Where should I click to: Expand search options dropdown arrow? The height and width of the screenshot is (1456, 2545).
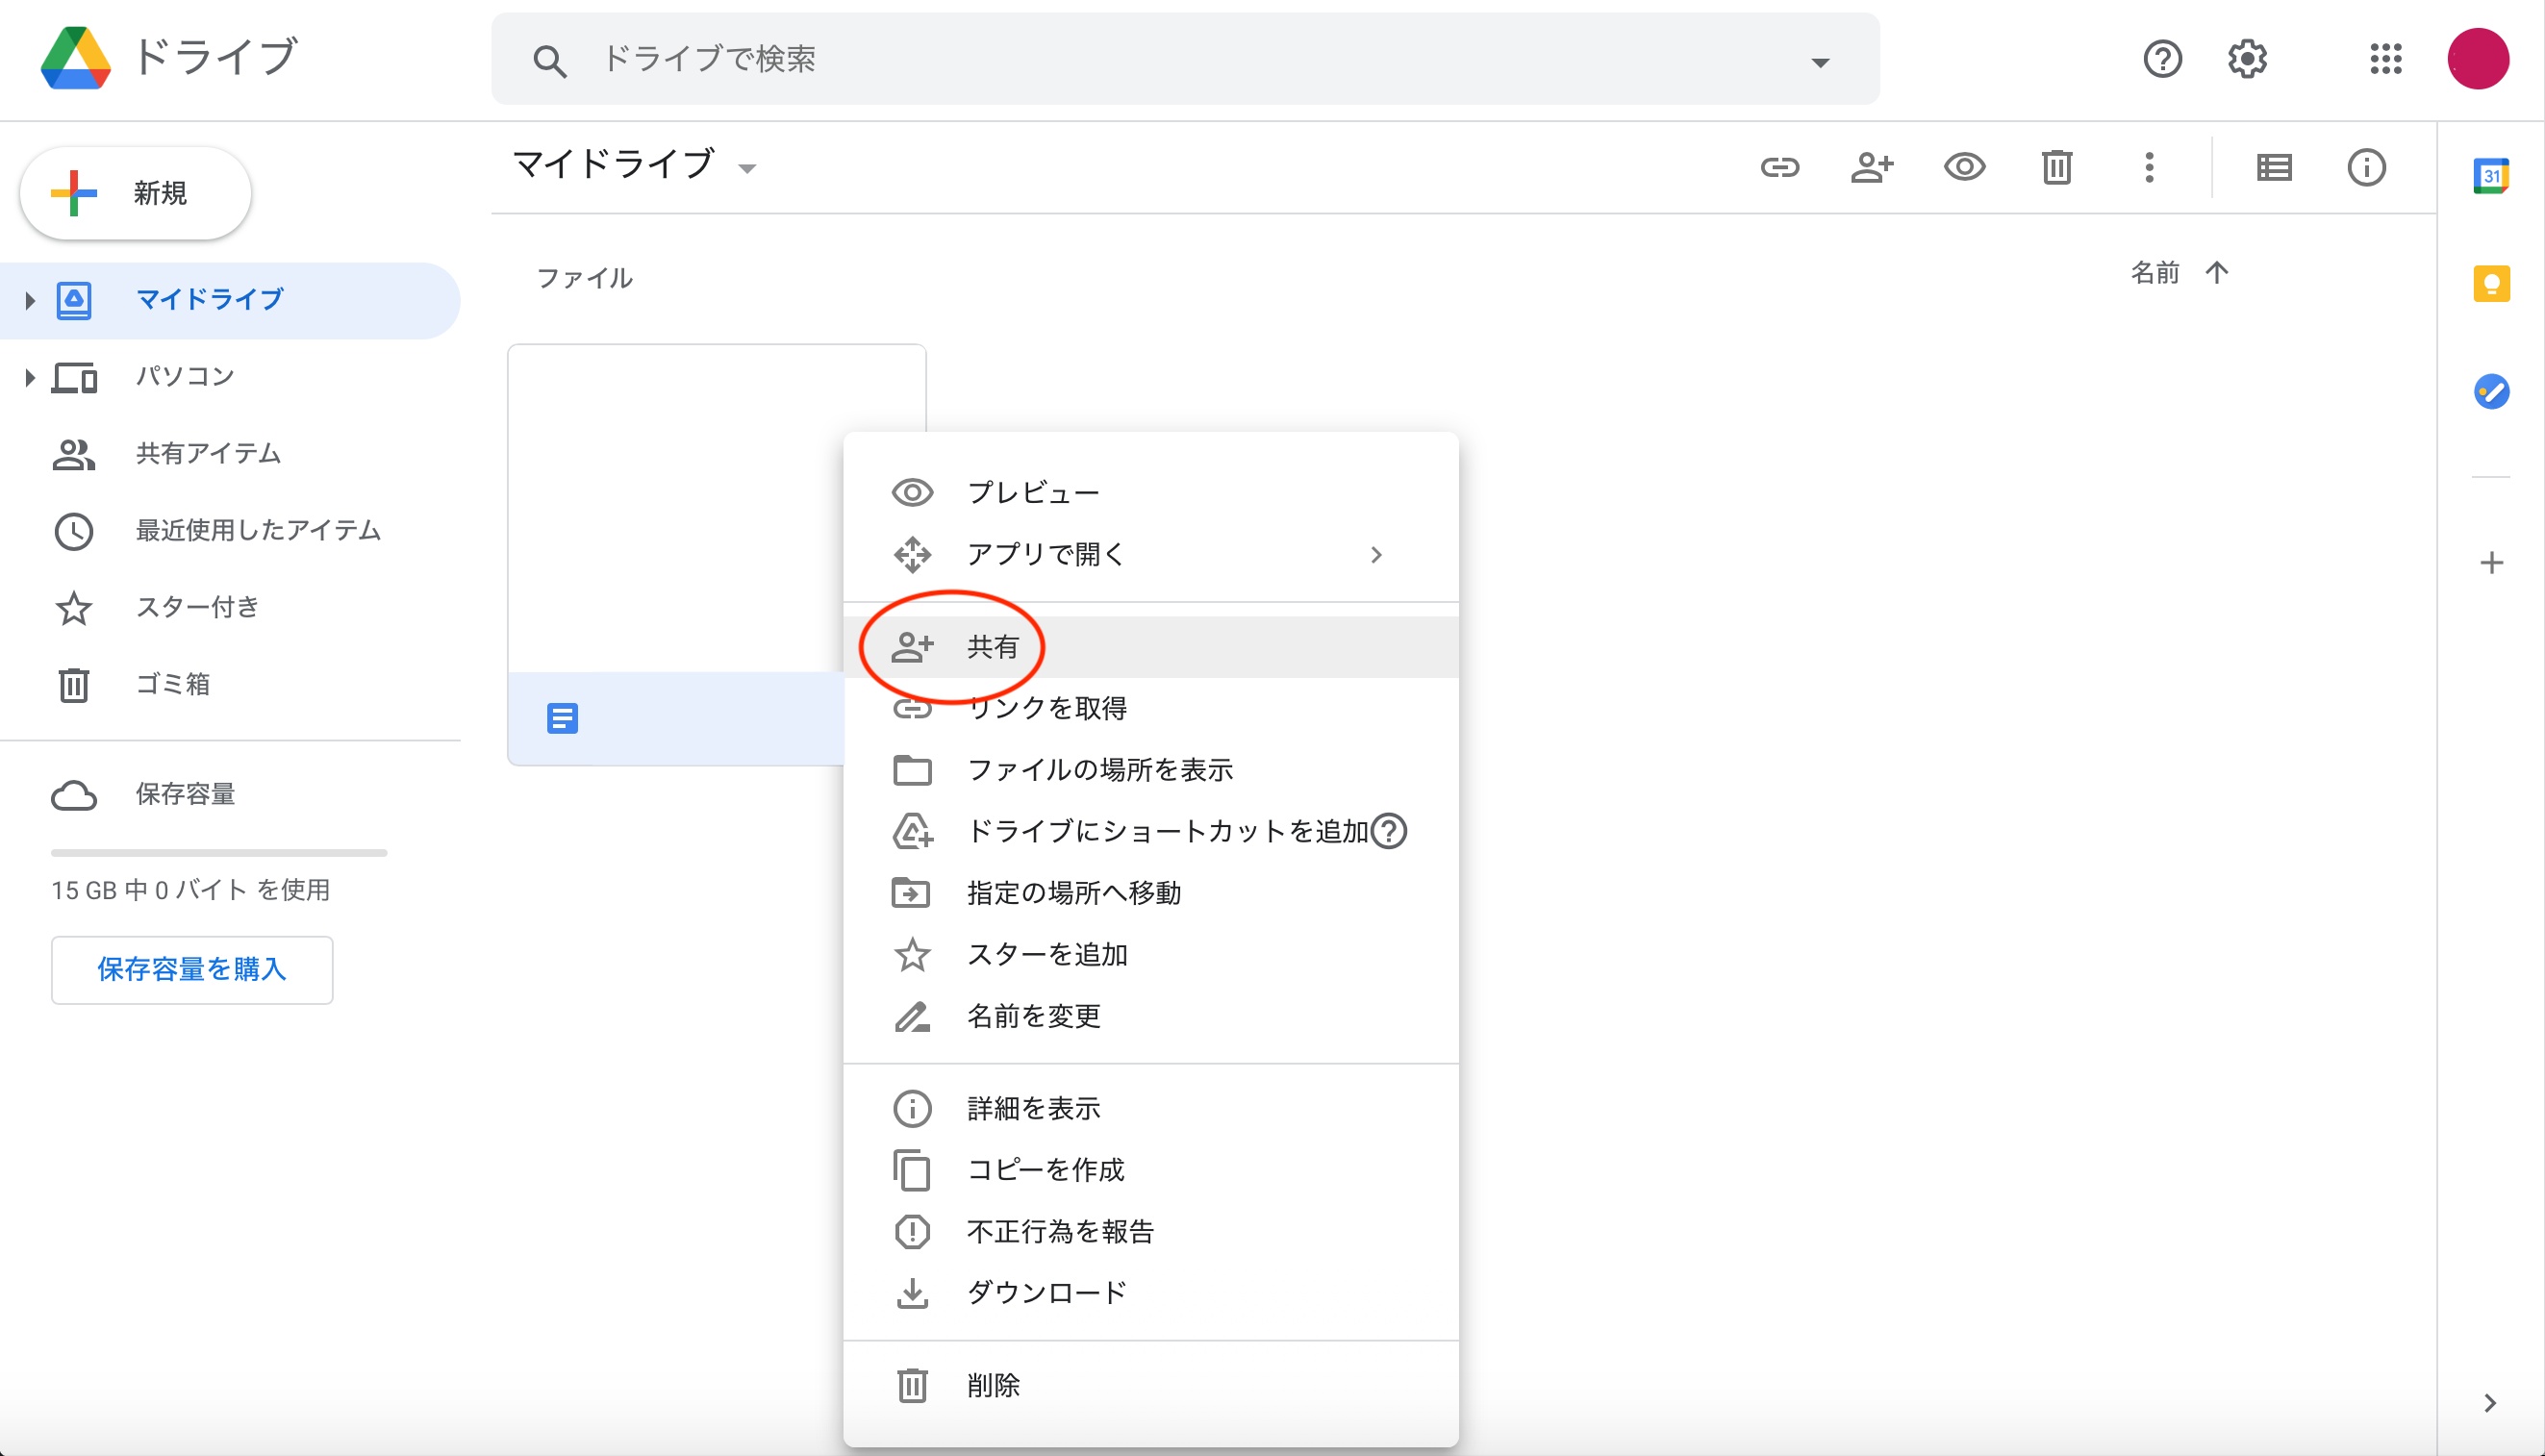coord(1820,62)
